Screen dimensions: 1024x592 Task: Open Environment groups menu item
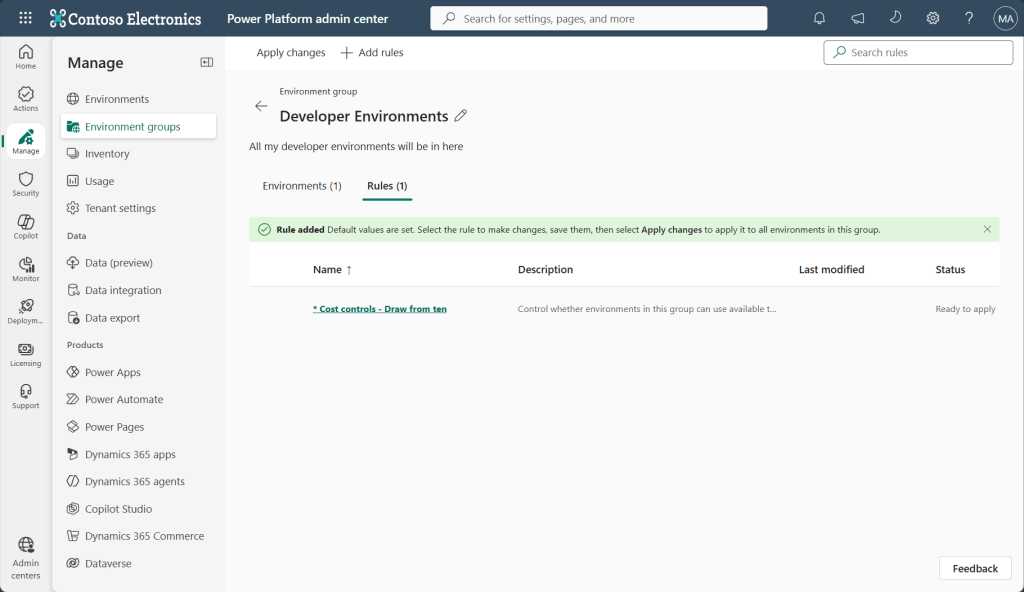pos(138,126)
